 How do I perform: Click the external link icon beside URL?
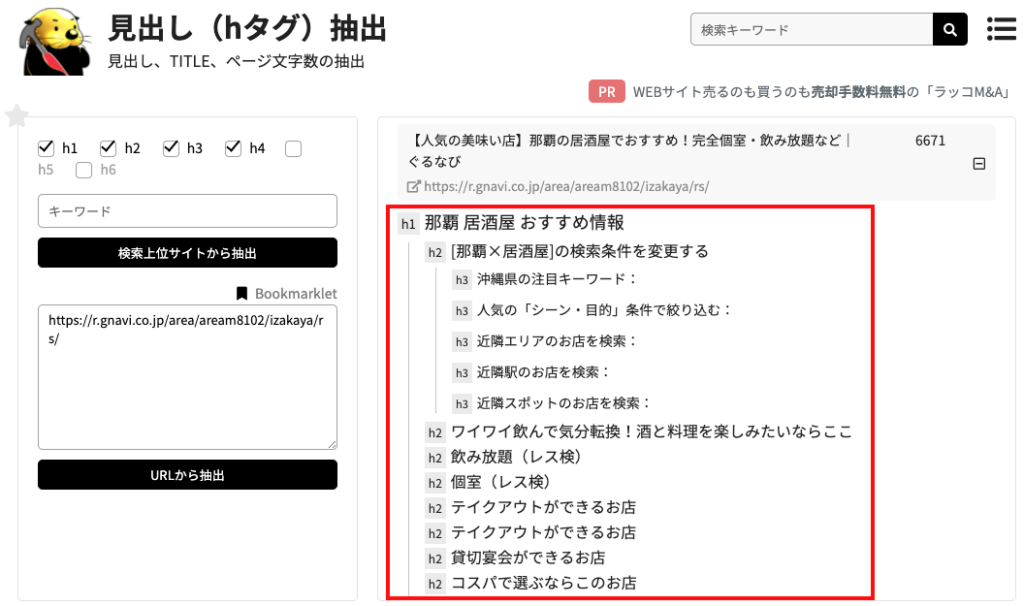click(x=414, y=186)
